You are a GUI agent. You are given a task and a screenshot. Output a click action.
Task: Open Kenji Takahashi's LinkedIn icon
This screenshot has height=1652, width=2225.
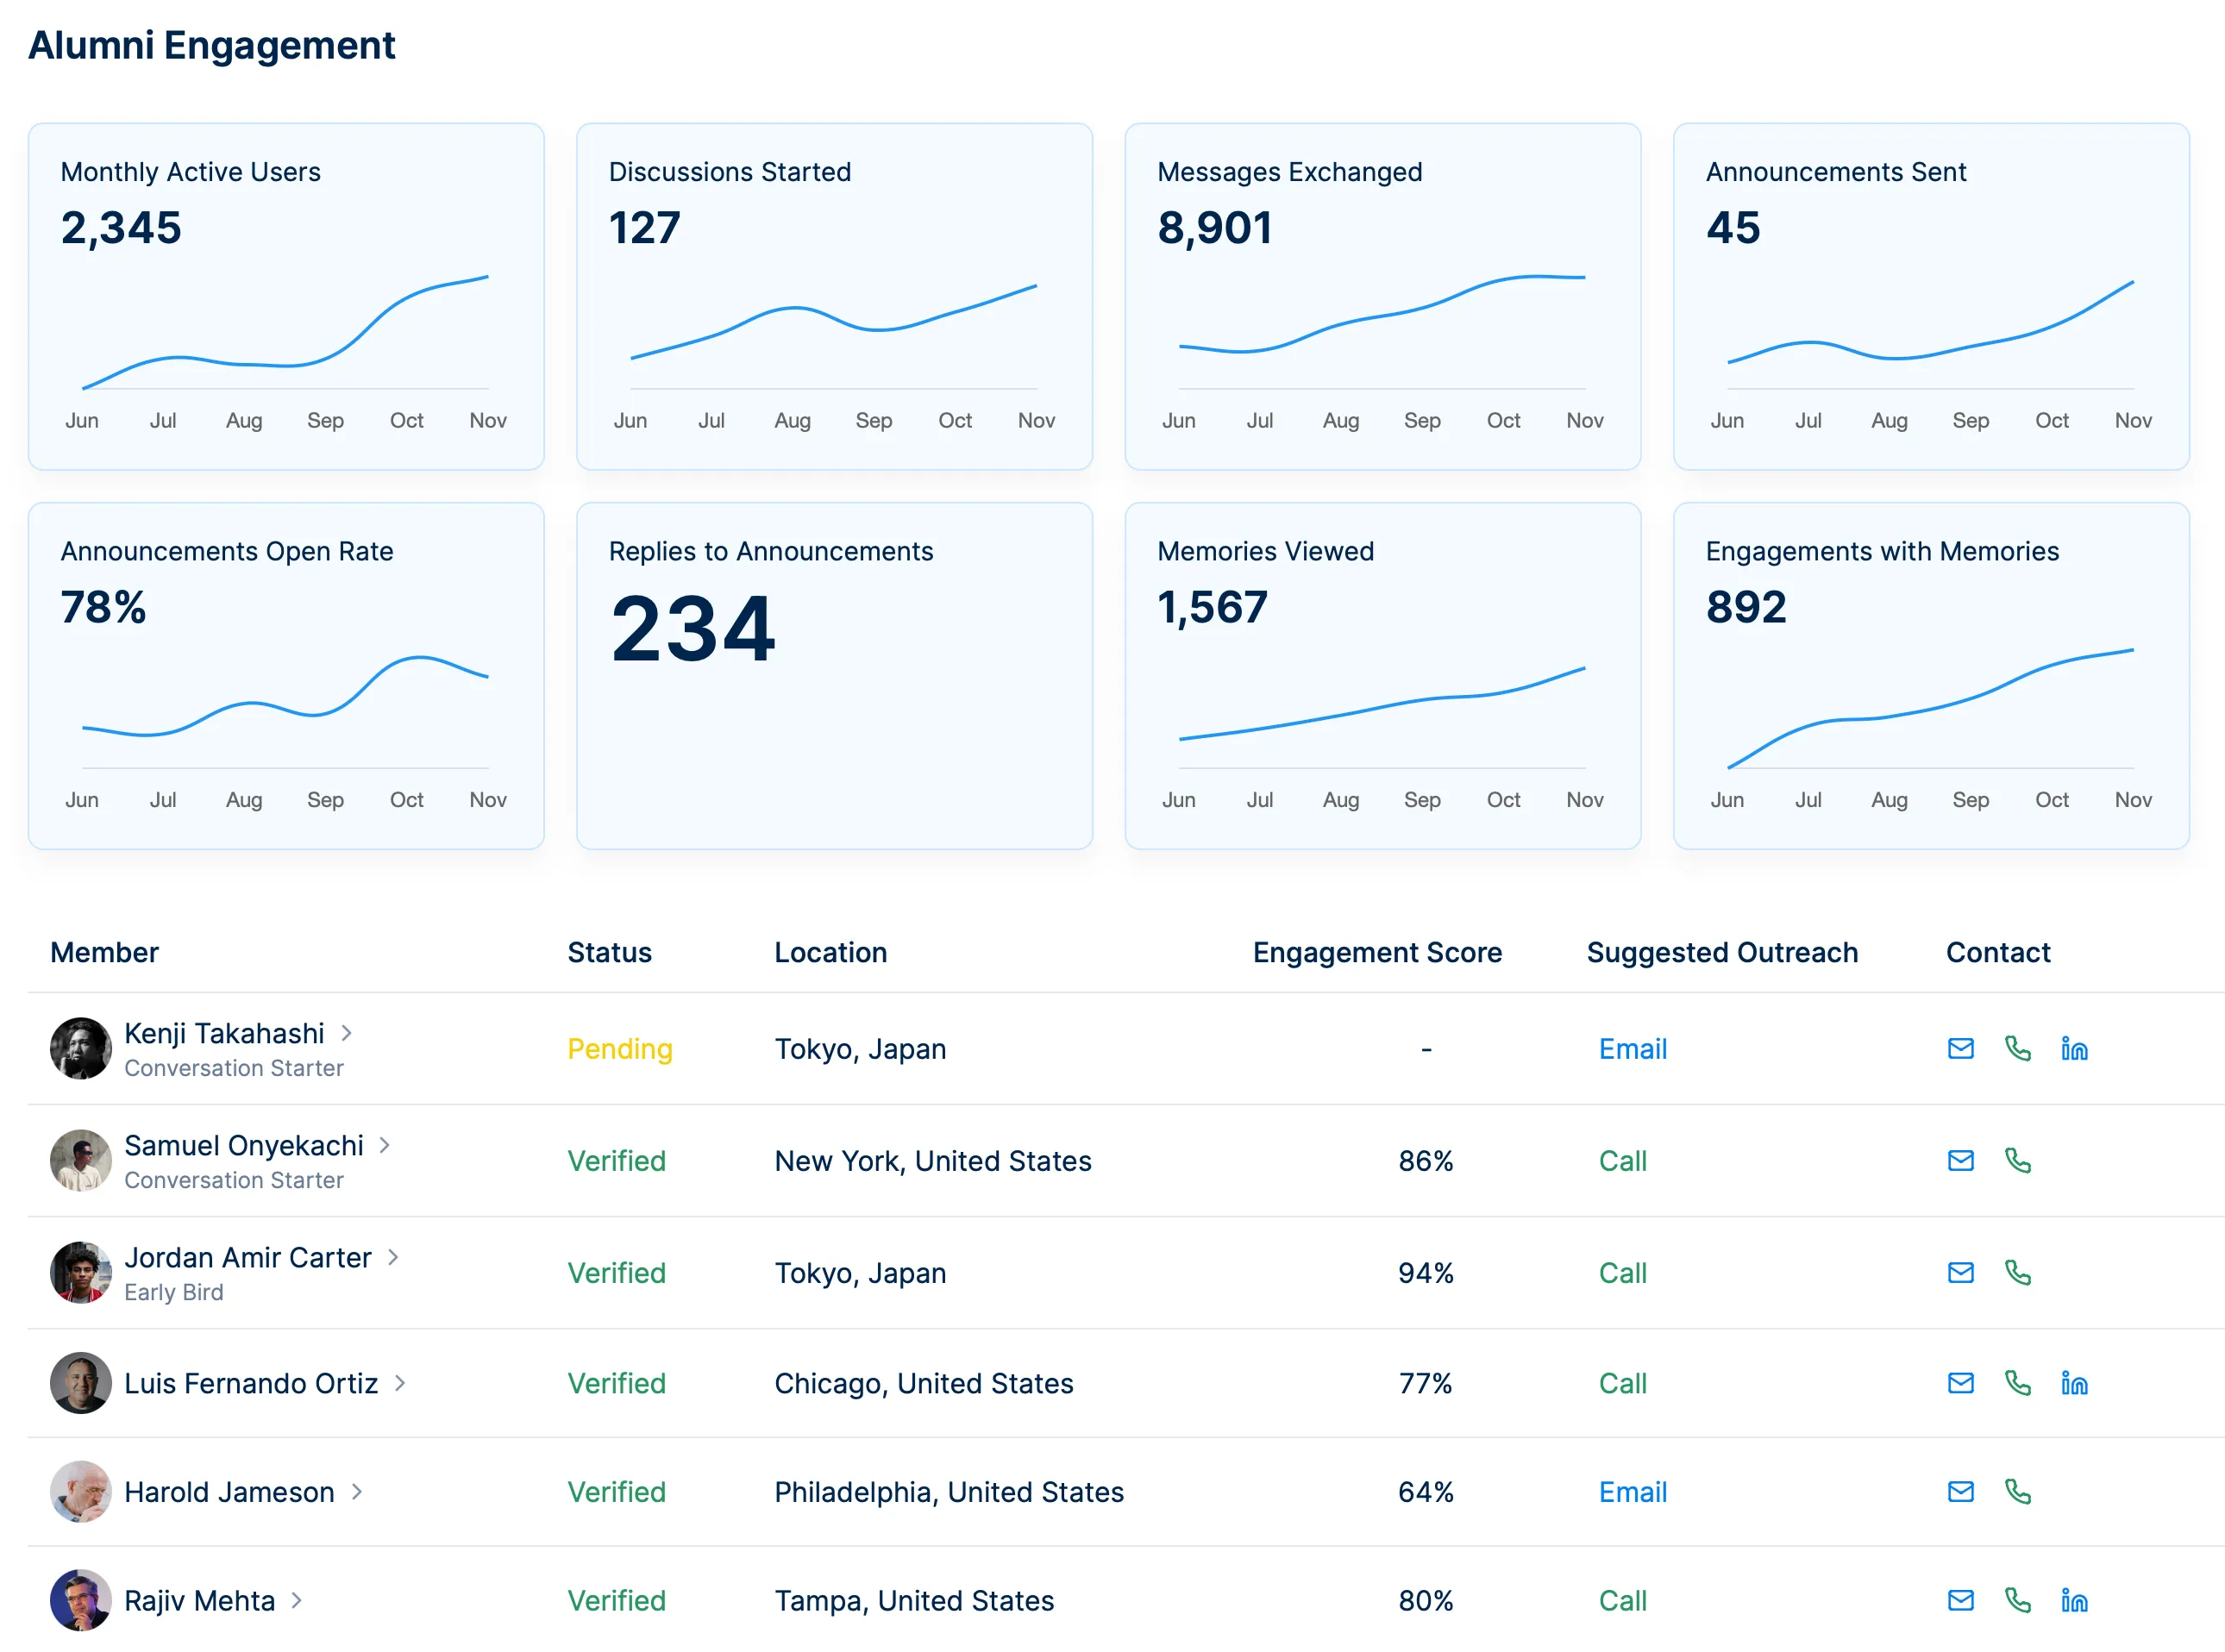click(x=2074, y=1048)
